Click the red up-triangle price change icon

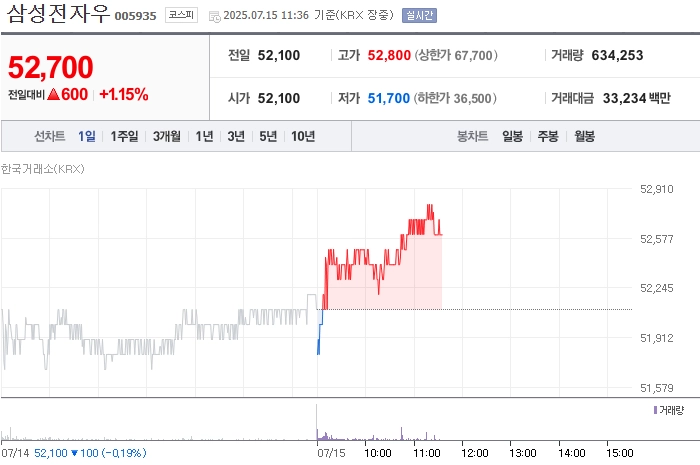point(53,95)
